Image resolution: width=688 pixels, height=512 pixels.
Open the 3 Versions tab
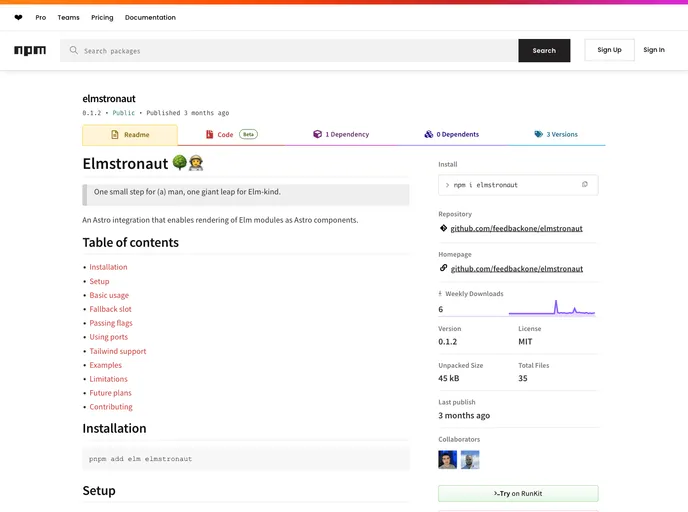click(x=556, y=134)
